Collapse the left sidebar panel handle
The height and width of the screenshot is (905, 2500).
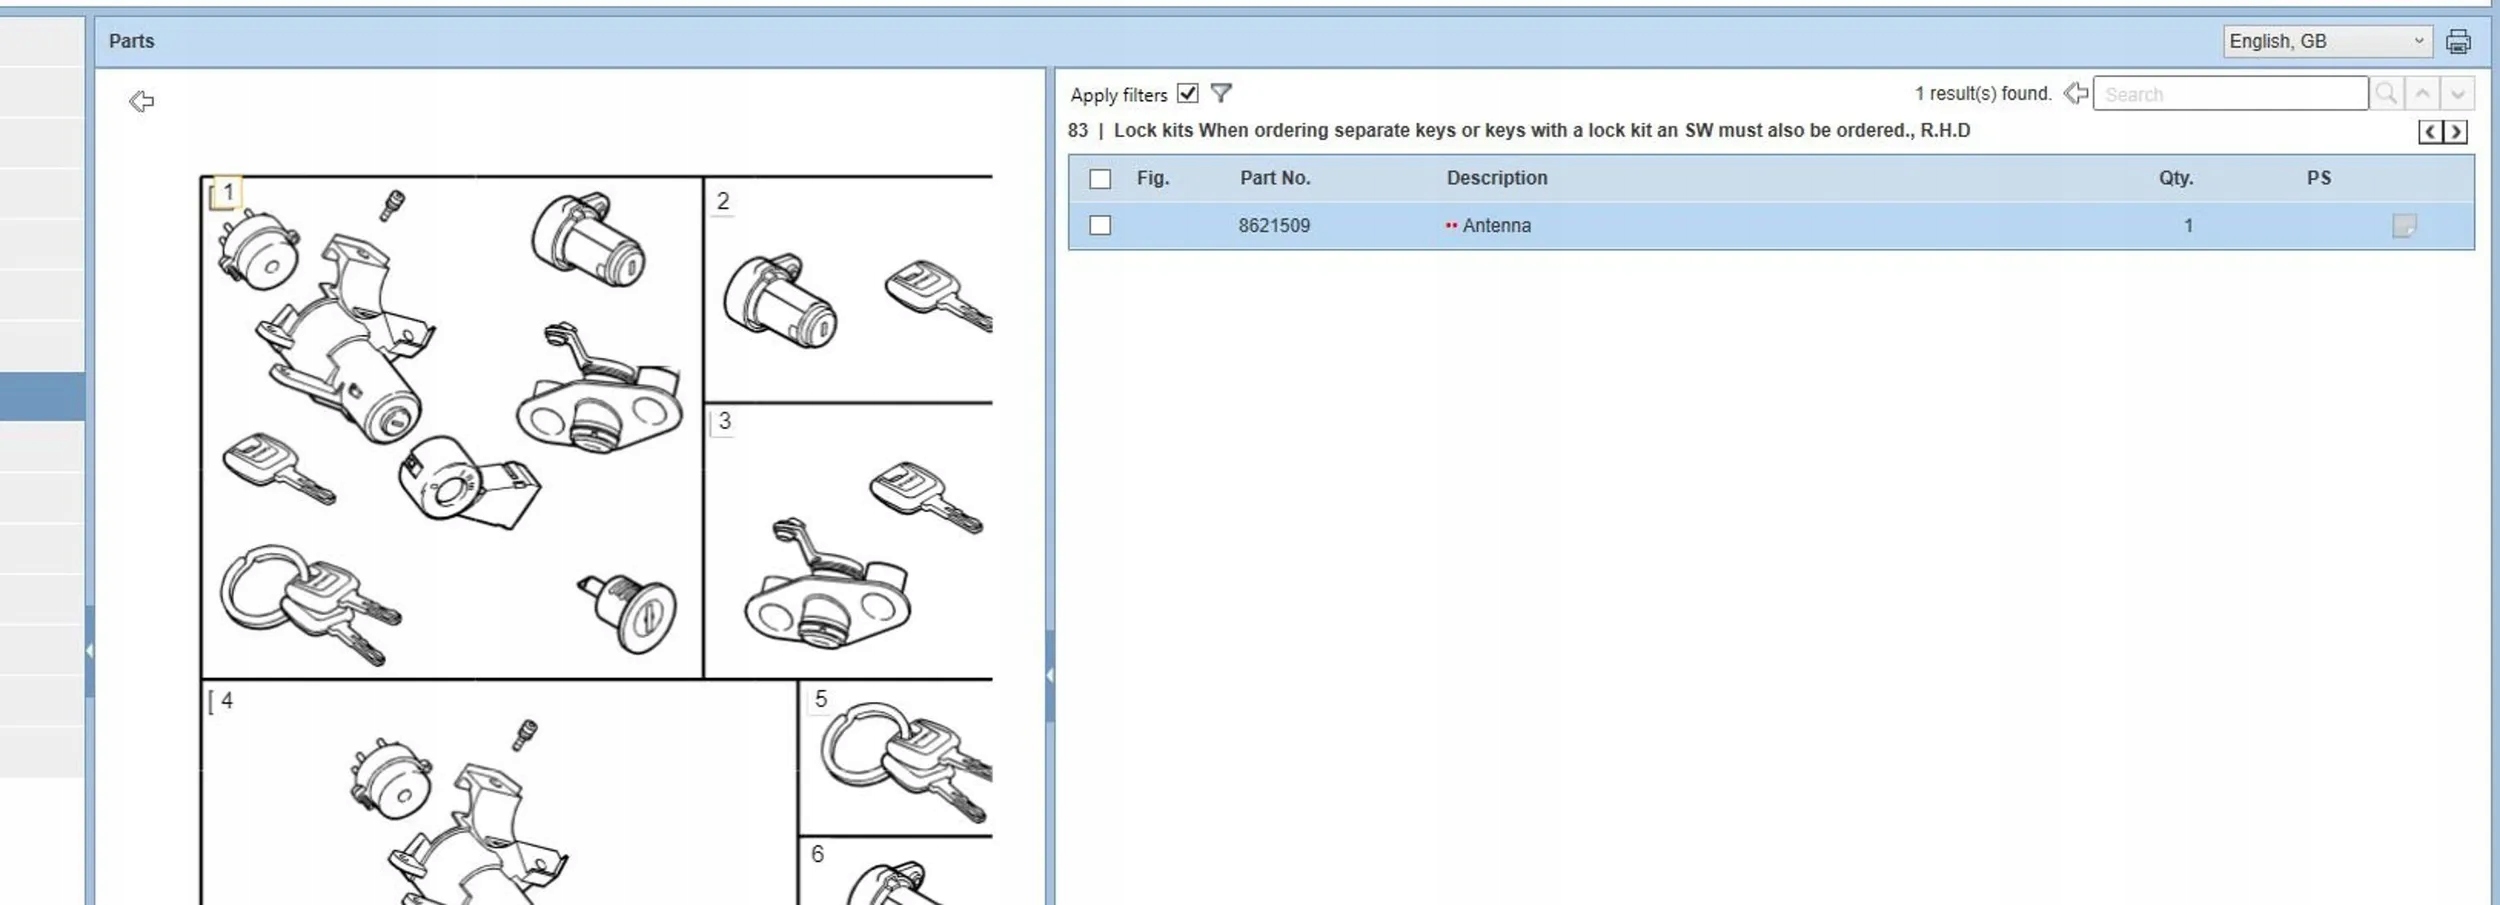pyautogui.click(x=90, y=651)
